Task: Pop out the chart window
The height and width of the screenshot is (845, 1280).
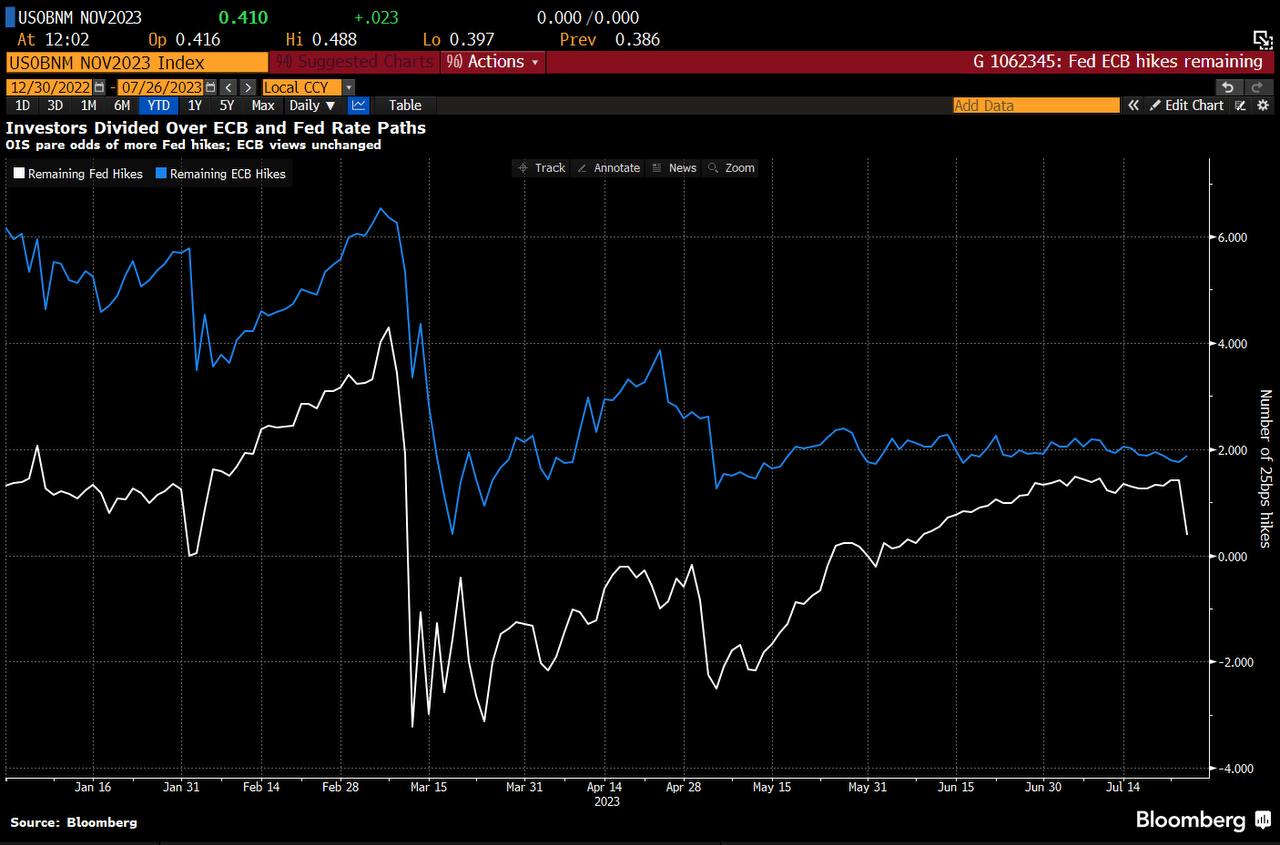Action: point(1262,38)
